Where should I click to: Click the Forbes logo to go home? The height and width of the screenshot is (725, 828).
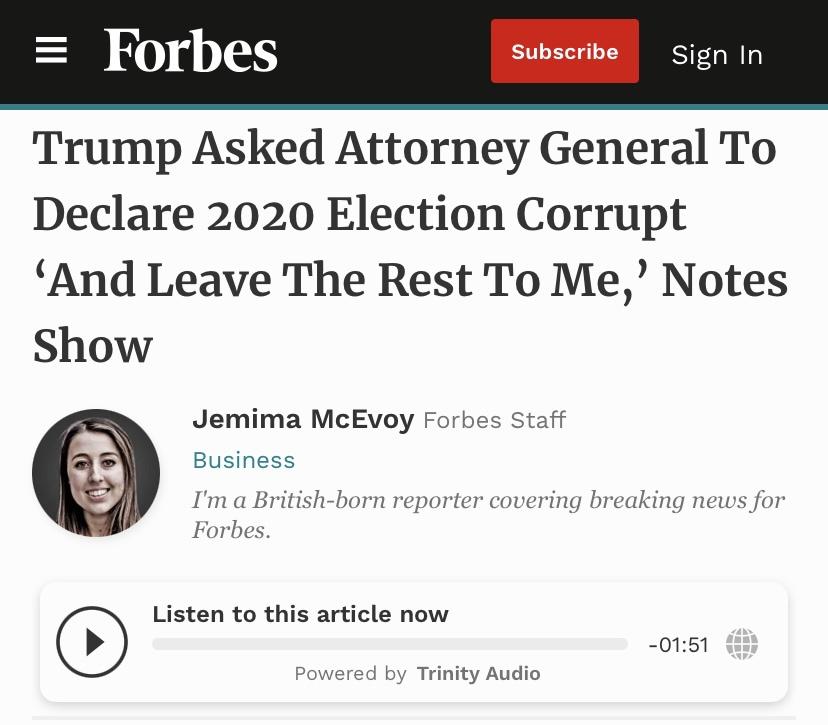click(x=190, y=51)
